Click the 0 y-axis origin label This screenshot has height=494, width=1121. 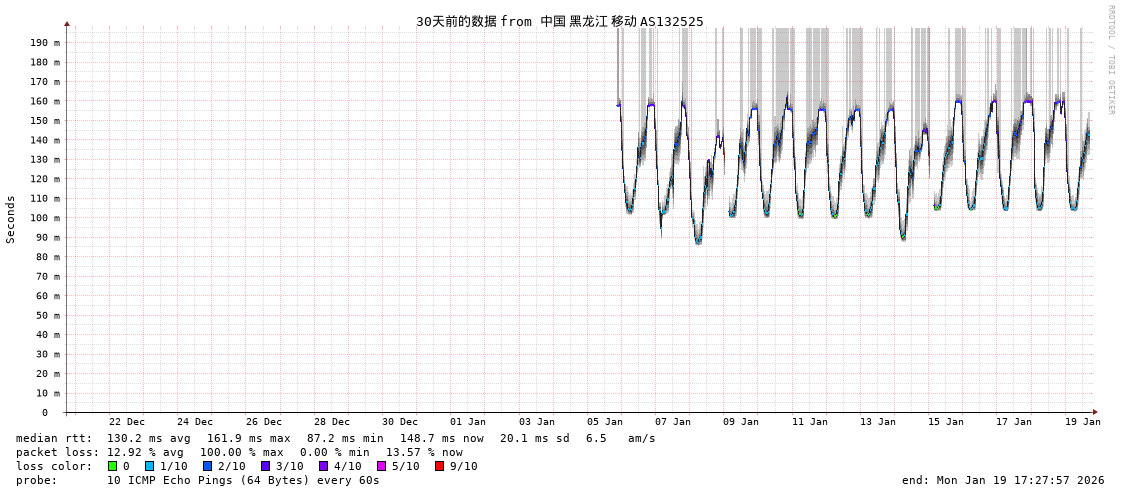click(44, 412)
